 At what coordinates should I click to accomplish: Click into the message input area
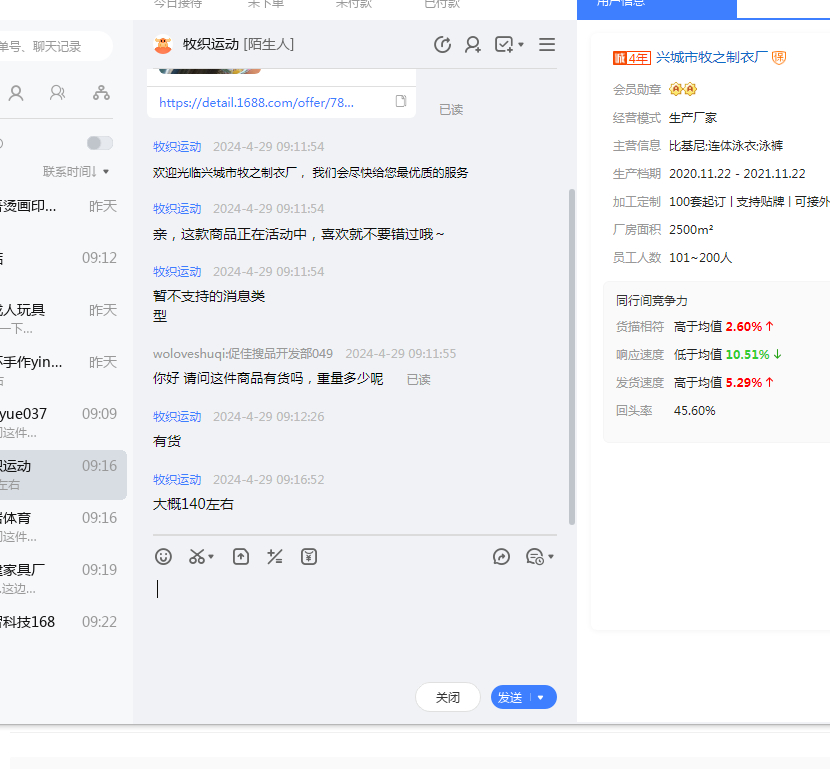(x=350, y=620)
